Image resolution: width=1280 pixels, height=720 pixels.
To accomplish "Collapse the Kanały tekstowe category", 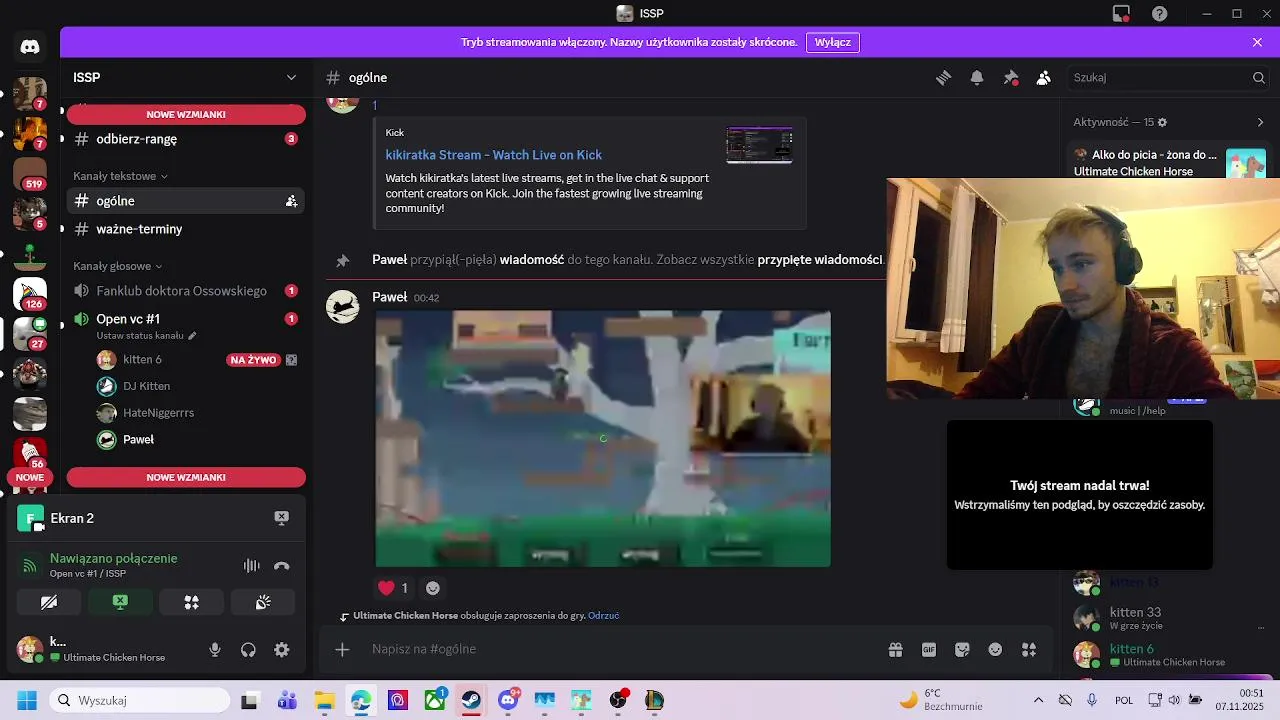I will (x=120, y=176).
